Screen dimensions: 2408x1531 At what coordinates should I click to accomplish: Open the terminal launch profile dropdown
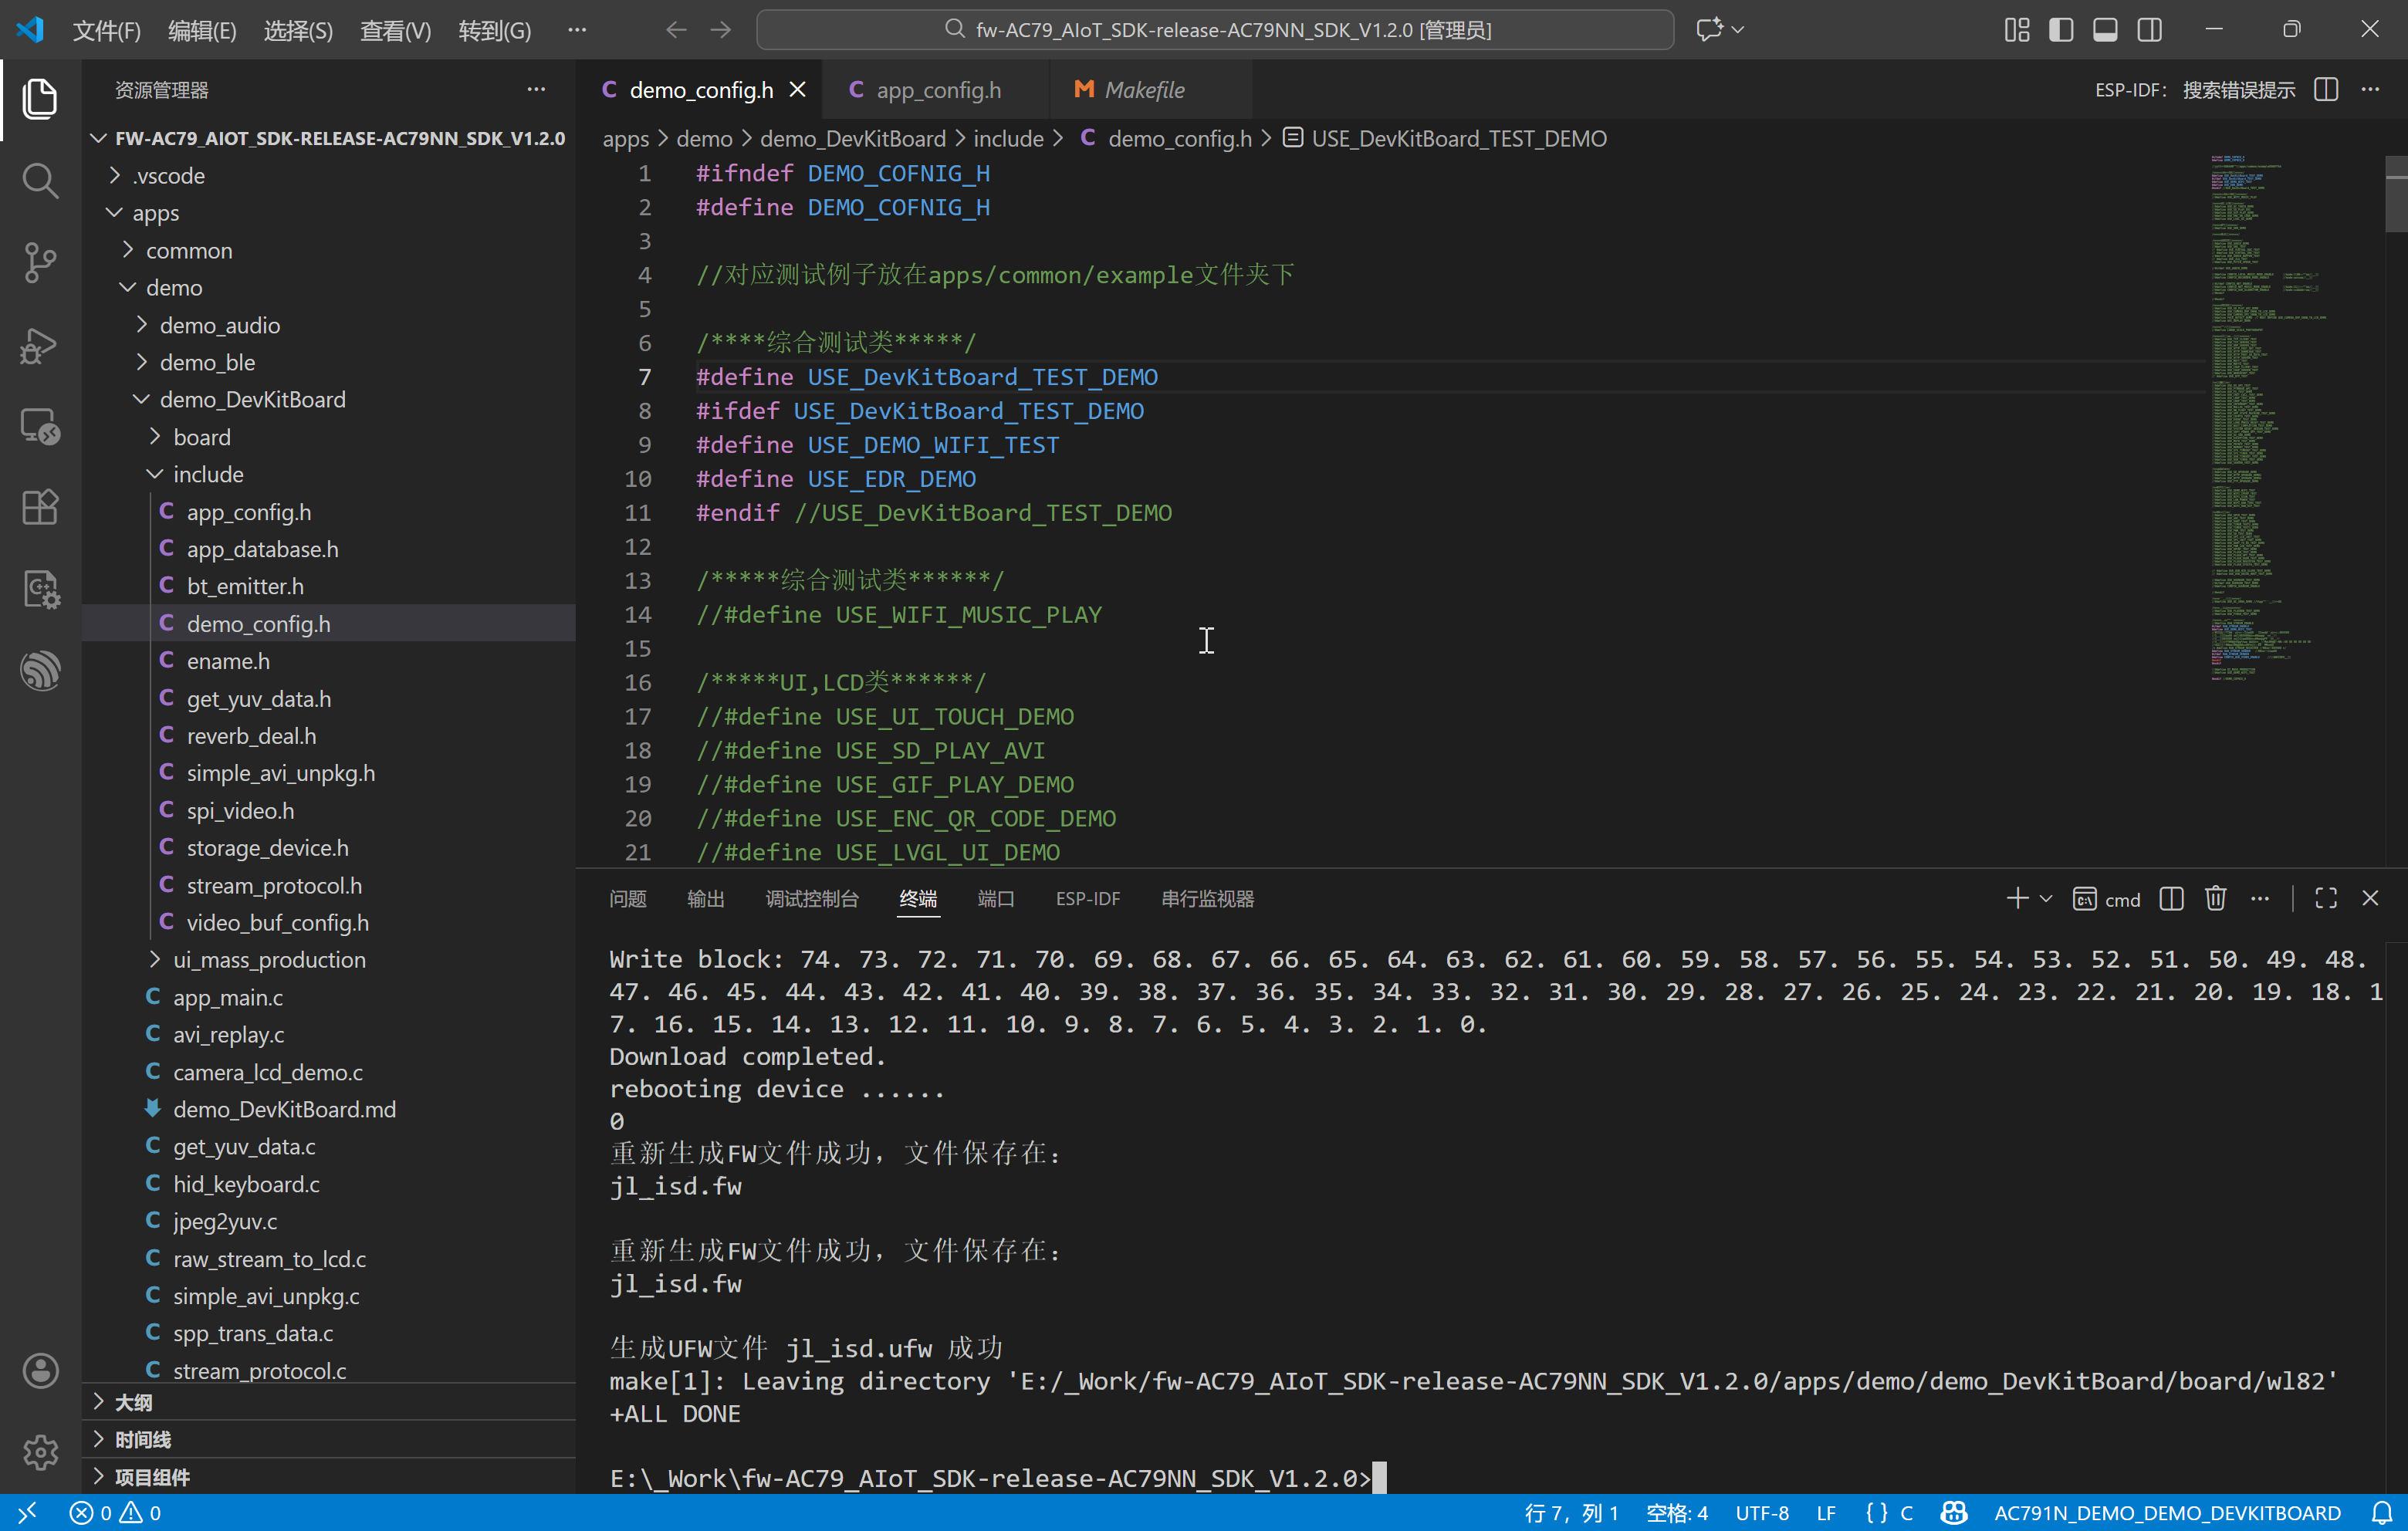pos(2046,898)
